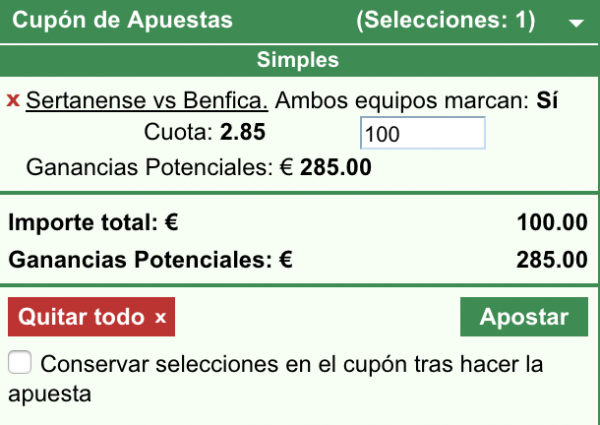The width and height of the screenshot is (600, 425).
Task: Click the Conservar selecciones label text
Action: point(290,365)
